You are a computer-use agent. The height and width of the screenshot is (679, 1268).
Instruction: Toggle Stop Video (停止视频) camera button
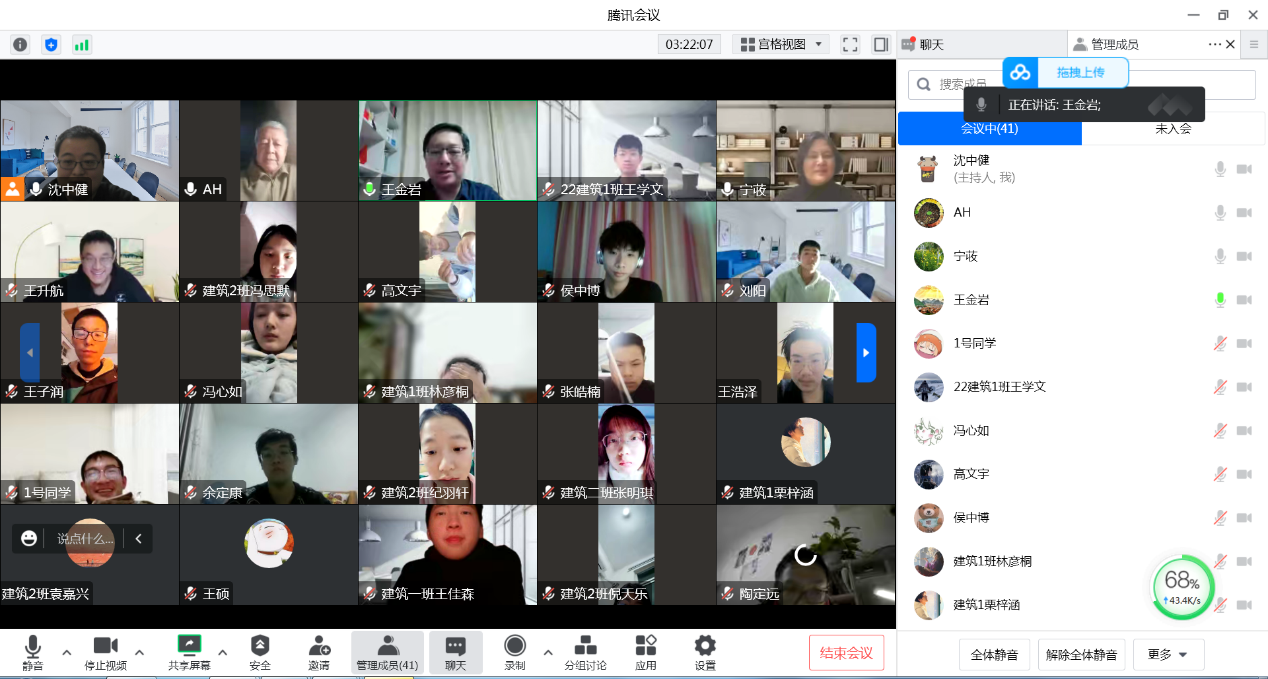[105, 646]
